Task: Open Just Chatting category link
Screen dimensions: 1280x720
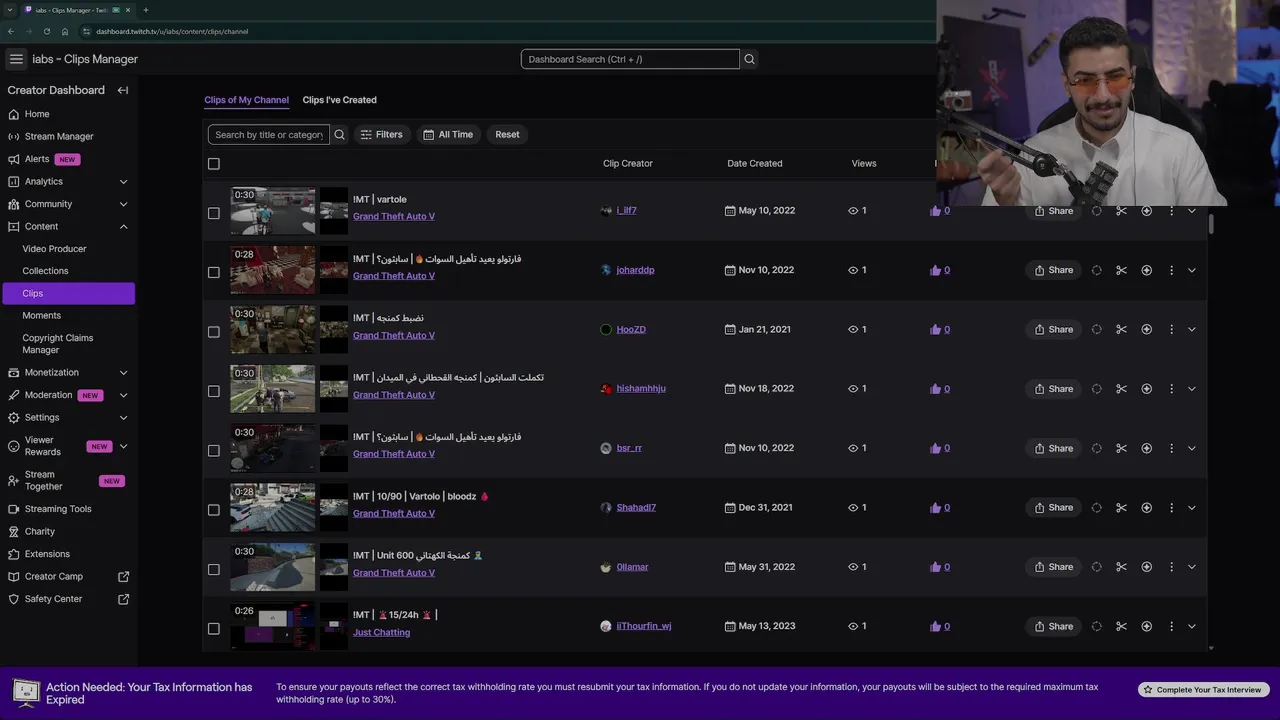Action: tap(381, 632)
